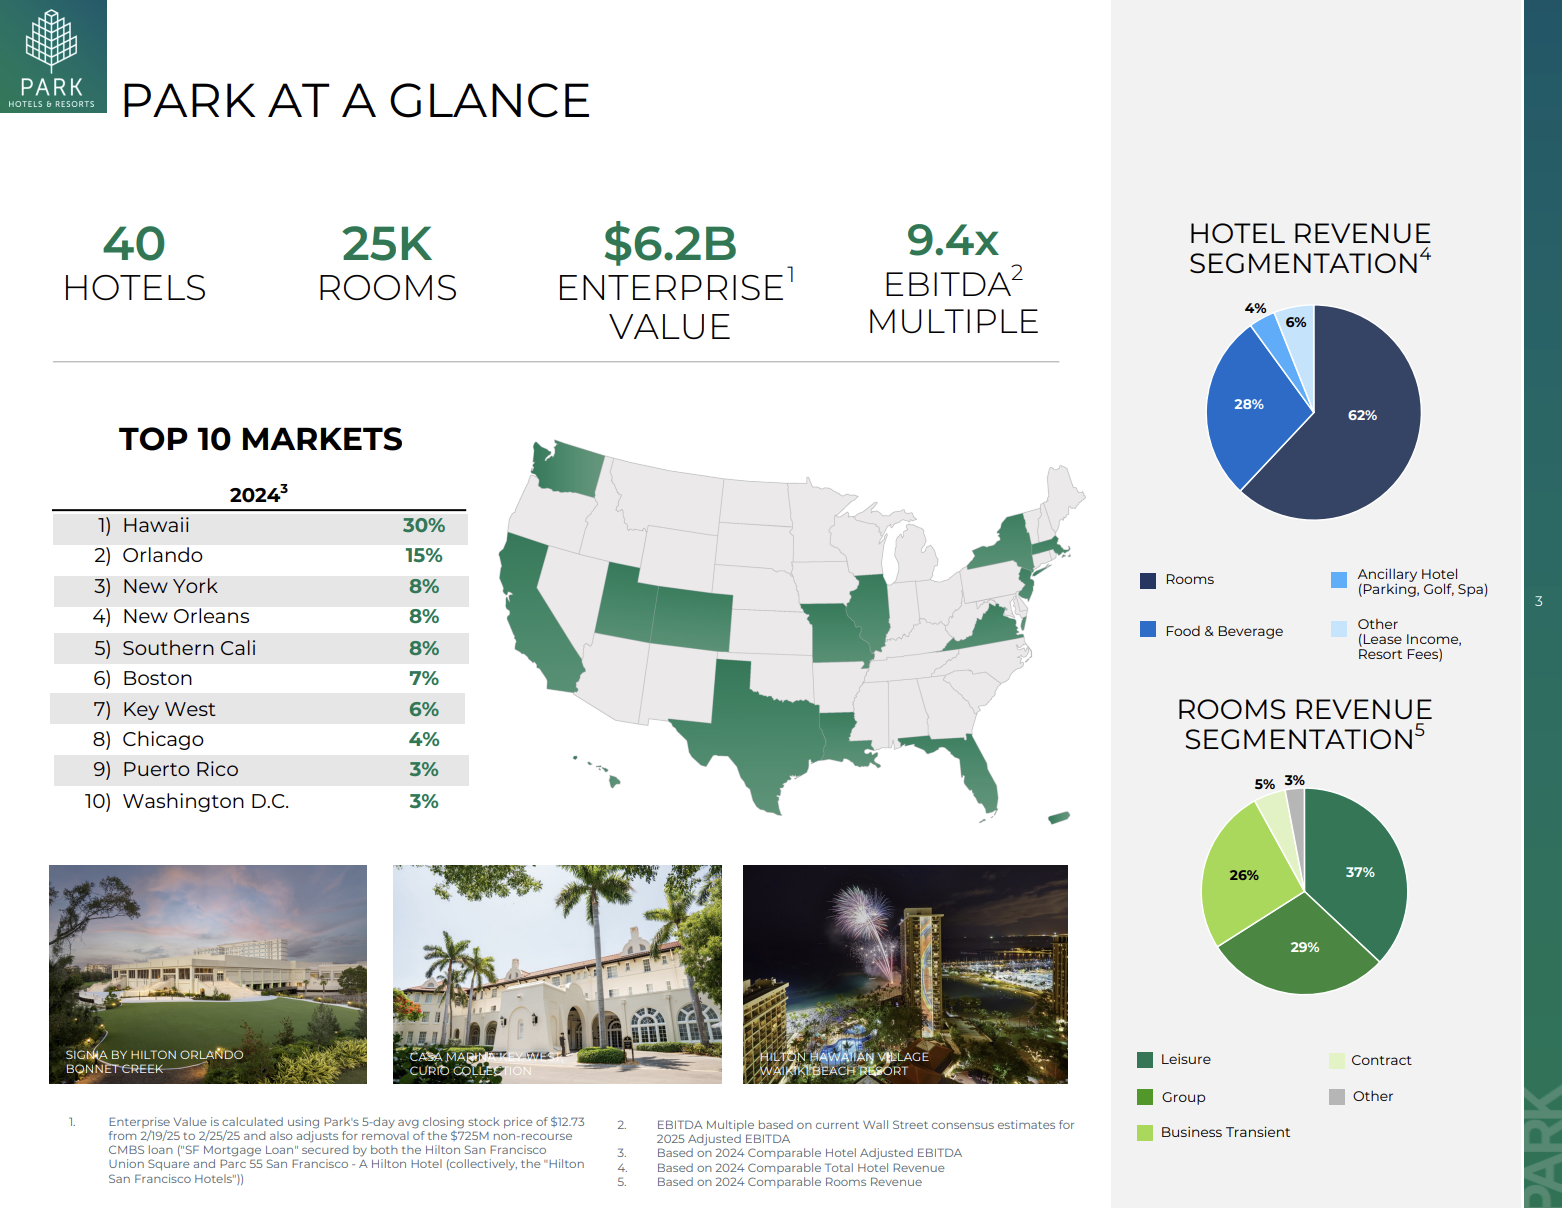Click the Other (Lease Income) legend swatch

(1339, 629)
